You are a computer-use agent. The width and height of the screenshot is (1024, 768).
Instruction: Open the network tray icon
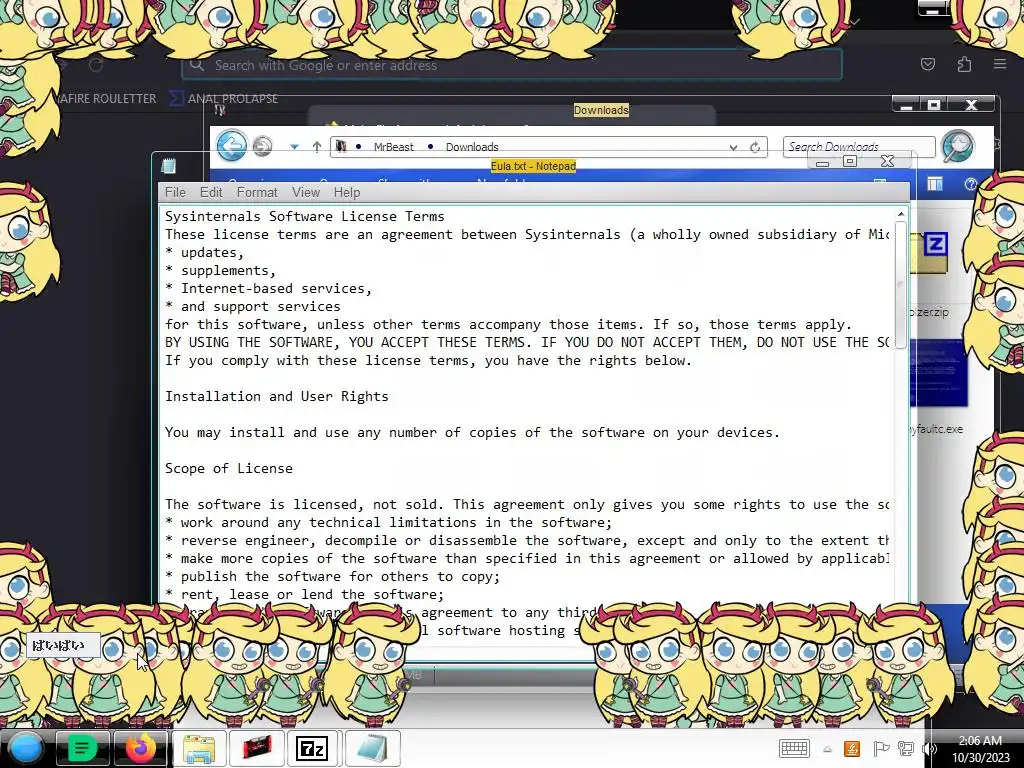point(906,748)
